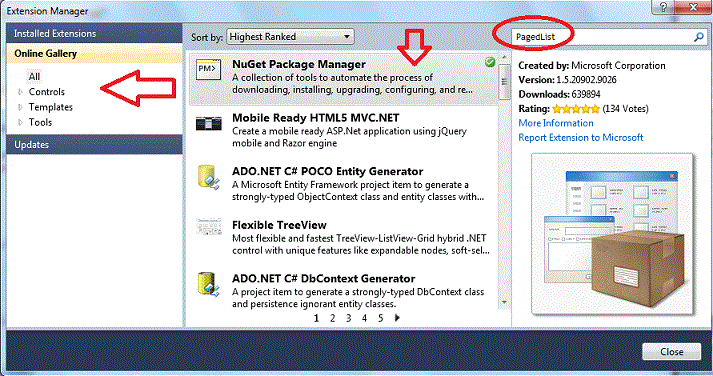Select the Controls tree item

click(46, 92)
